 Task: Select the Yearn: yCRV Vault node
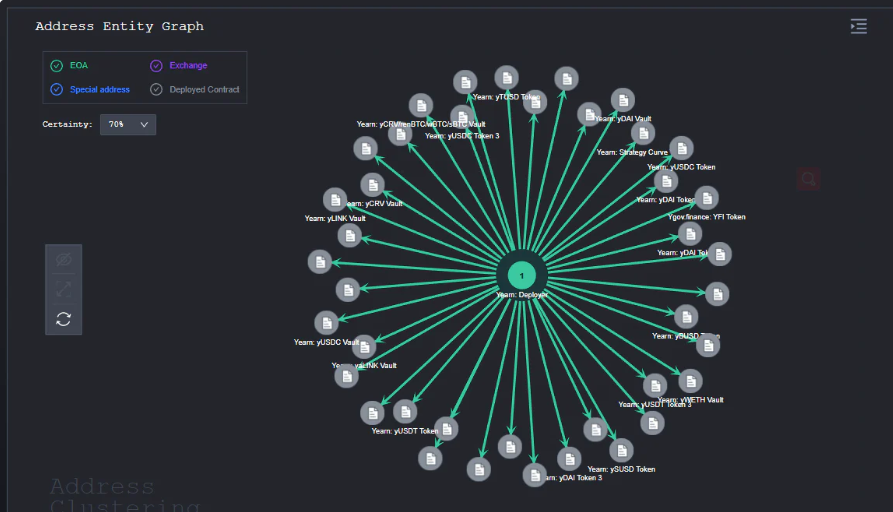(372, 185)
